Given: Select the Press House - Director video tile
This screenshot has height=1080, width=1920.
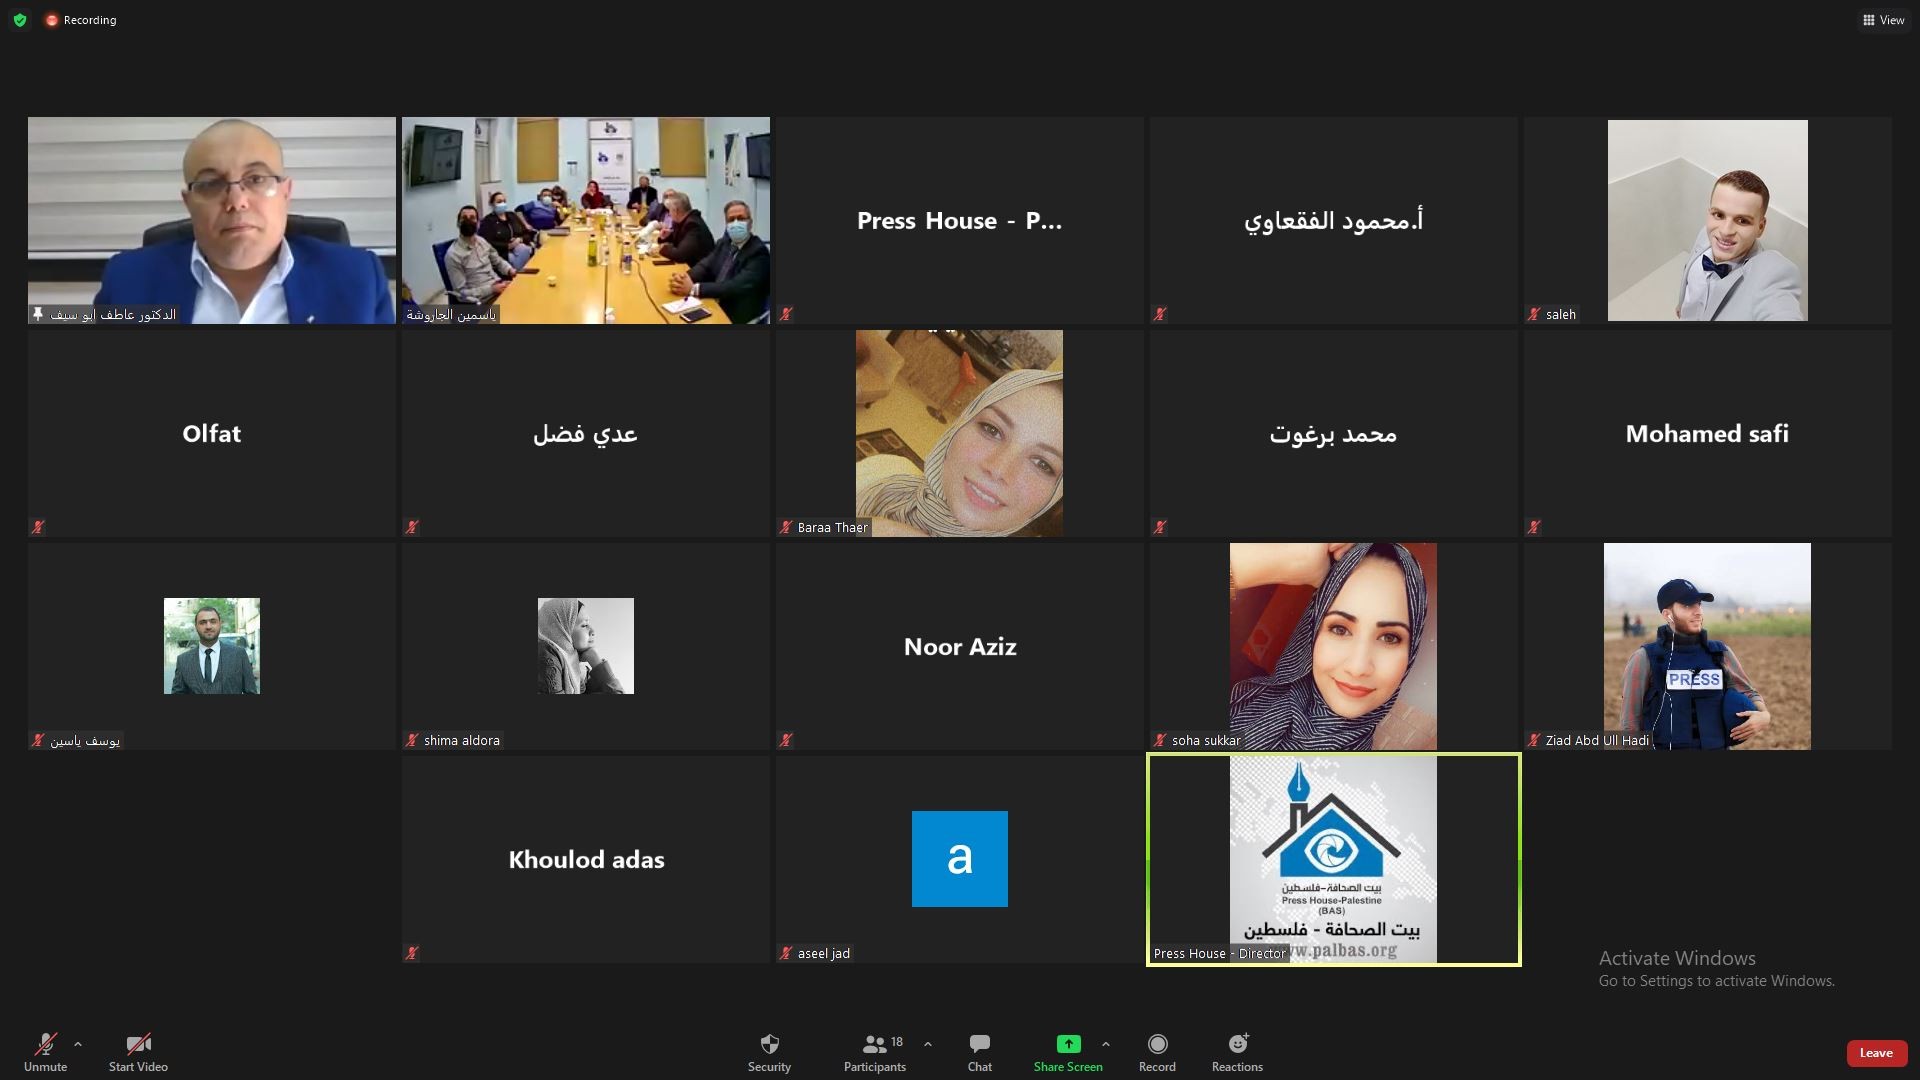Looking at the screenshot, I should coord(1333,860).
